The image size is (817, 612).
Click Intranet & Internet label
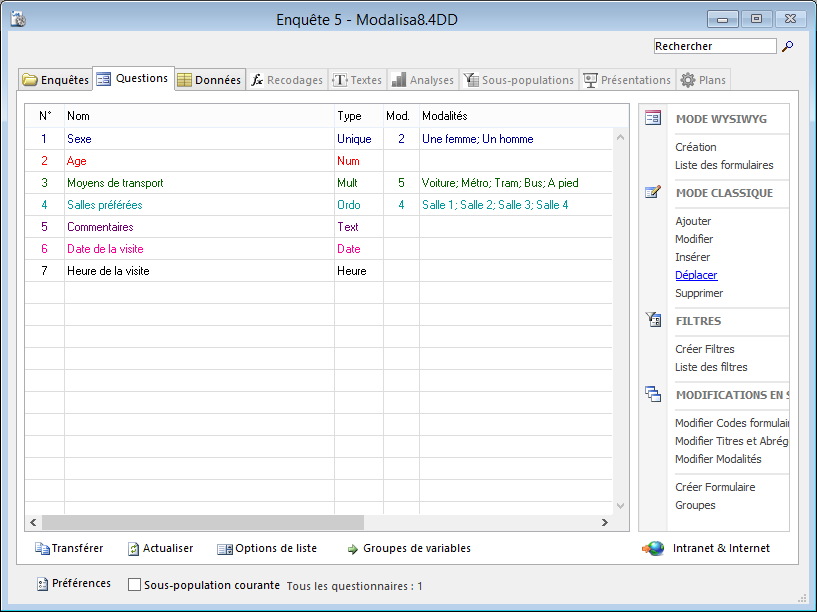pyautogui.click(x=721, y=548)
